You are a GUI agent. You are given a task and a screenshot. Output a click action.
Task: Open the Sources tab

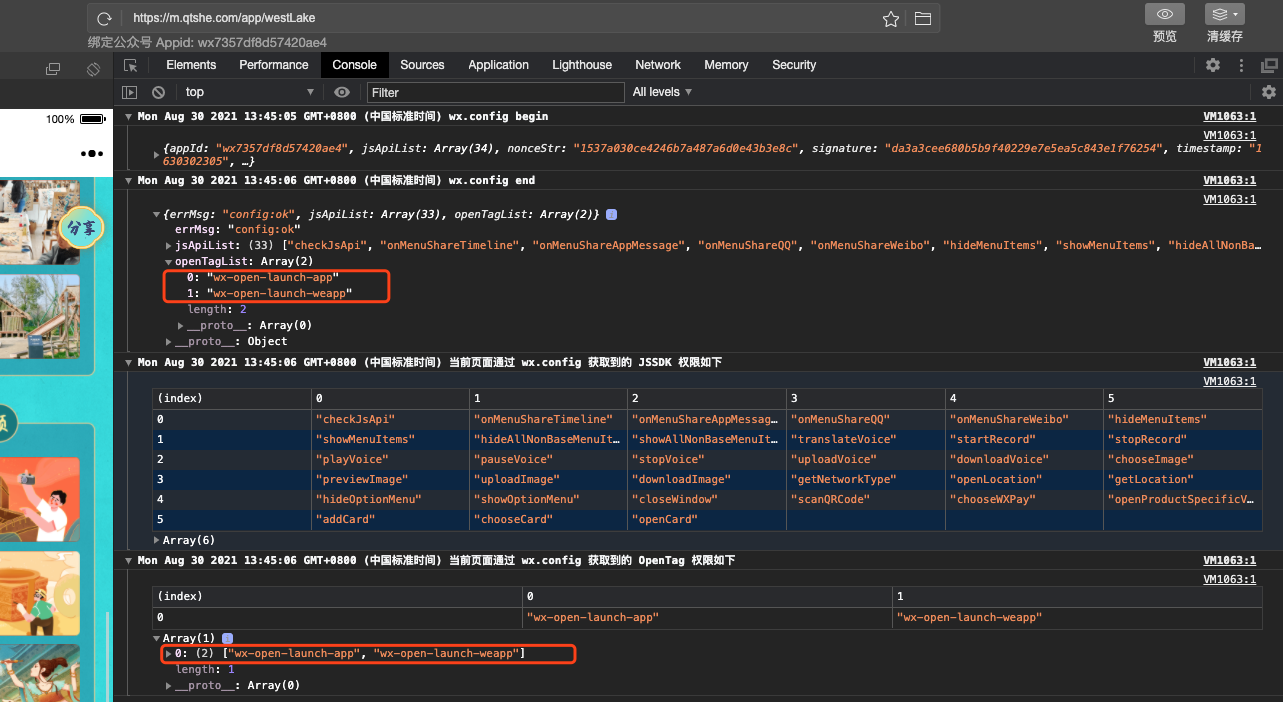pos(422,65)
